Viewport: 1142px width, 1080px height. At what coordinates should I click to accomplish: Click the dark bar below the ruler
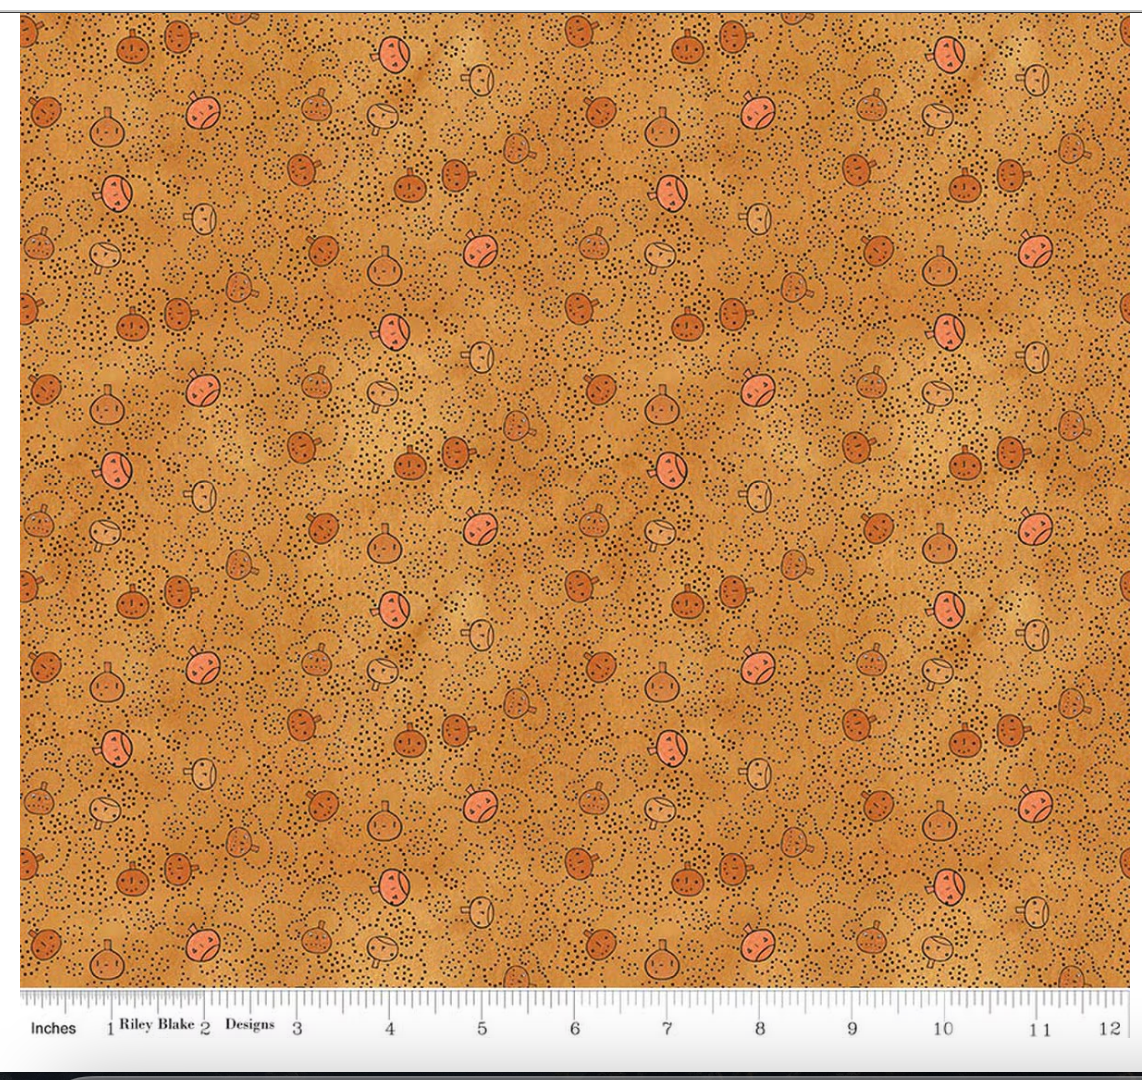571,1073
